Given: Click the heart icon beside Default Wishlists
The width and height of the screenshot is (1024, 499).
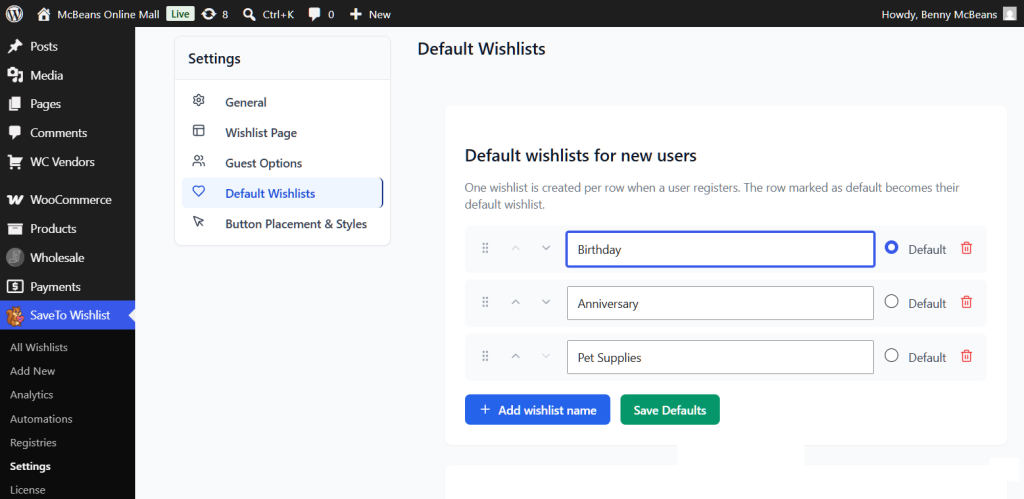Looking at the screenshot, I should (x=199, y=191).
